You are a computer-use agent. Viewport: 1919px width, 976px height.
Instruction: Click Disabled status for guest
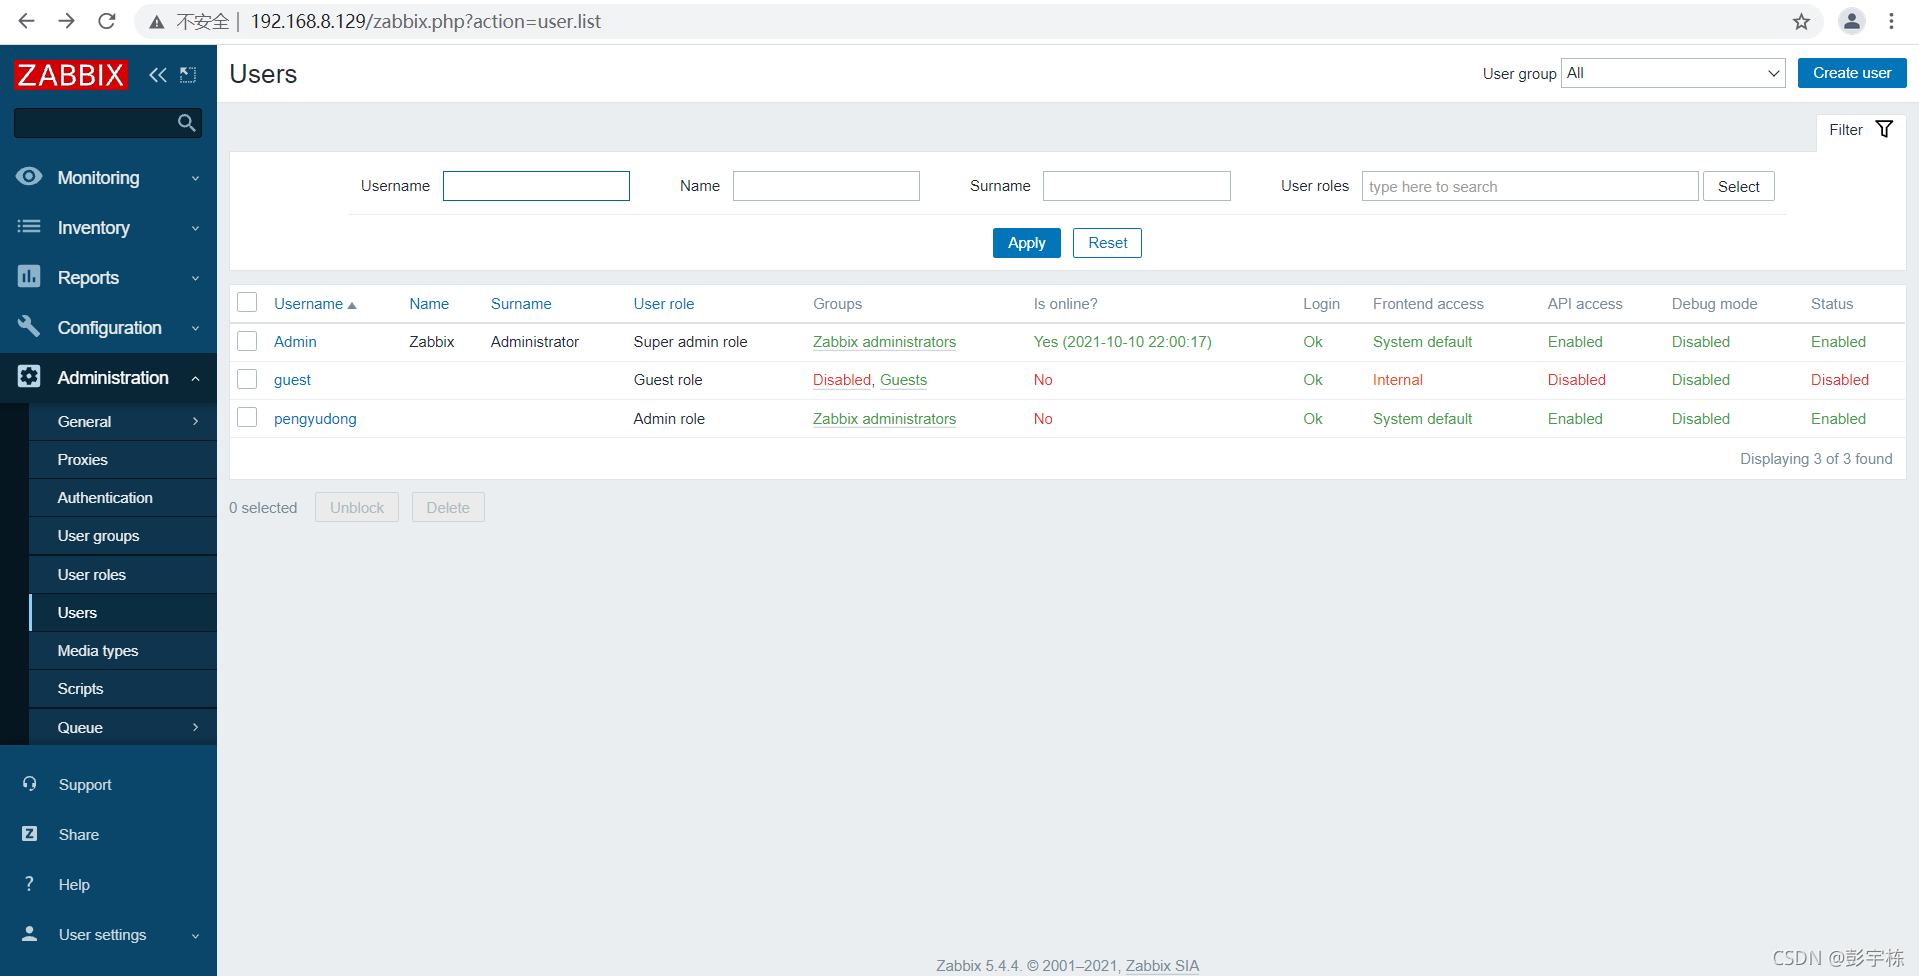click(x=1839, y=380)
